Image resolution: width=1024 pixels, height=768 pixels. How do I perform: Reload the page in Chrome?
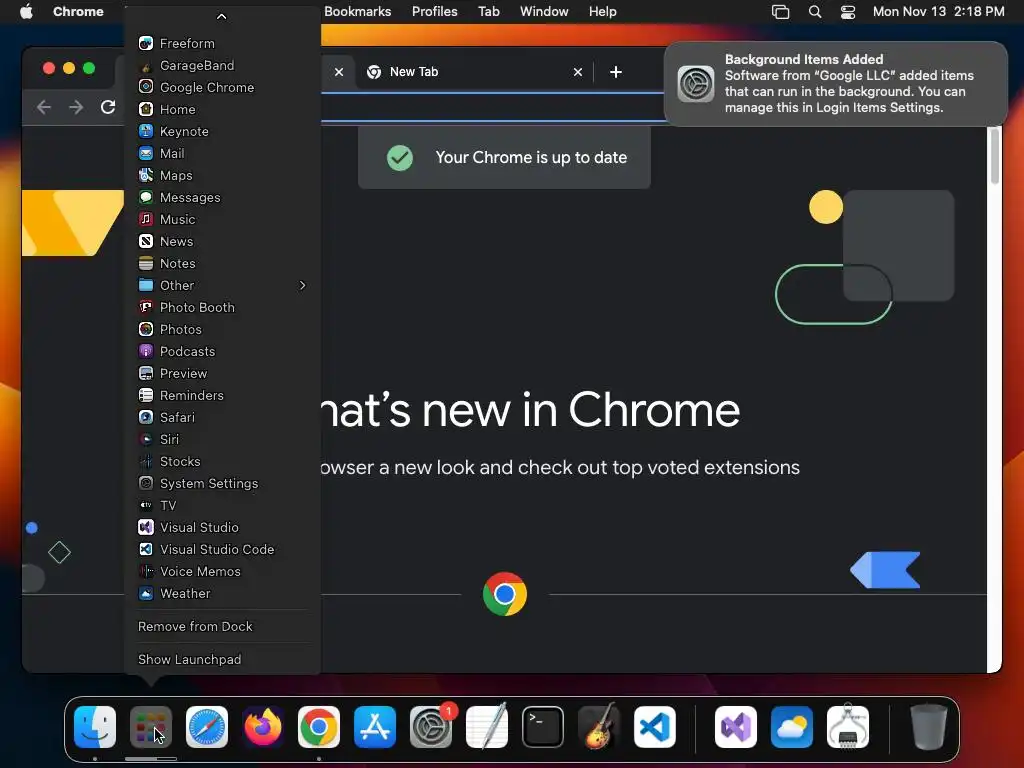click(x=108, y=106)
